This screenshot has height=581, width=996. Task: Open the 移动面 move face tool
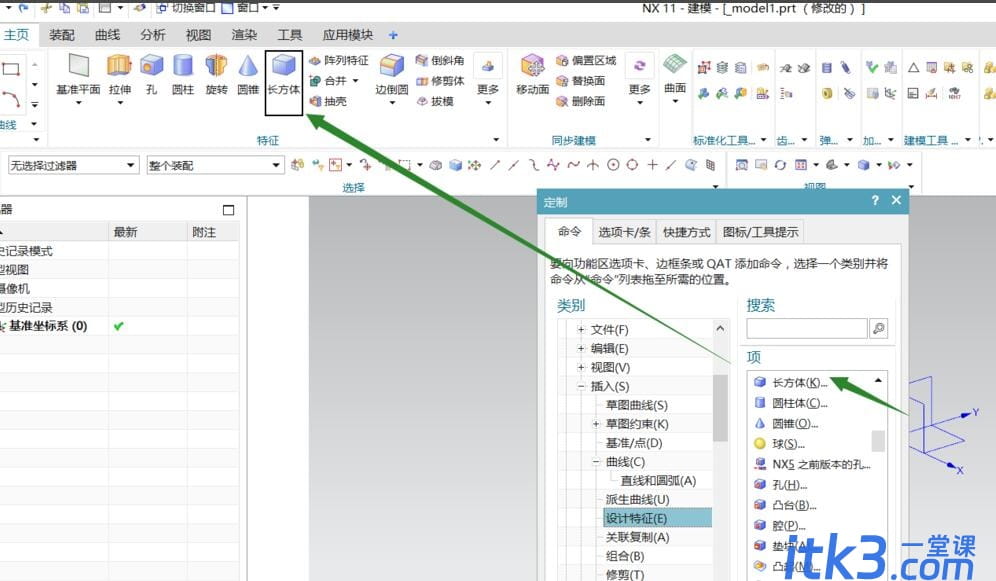[x=532, y=75]
